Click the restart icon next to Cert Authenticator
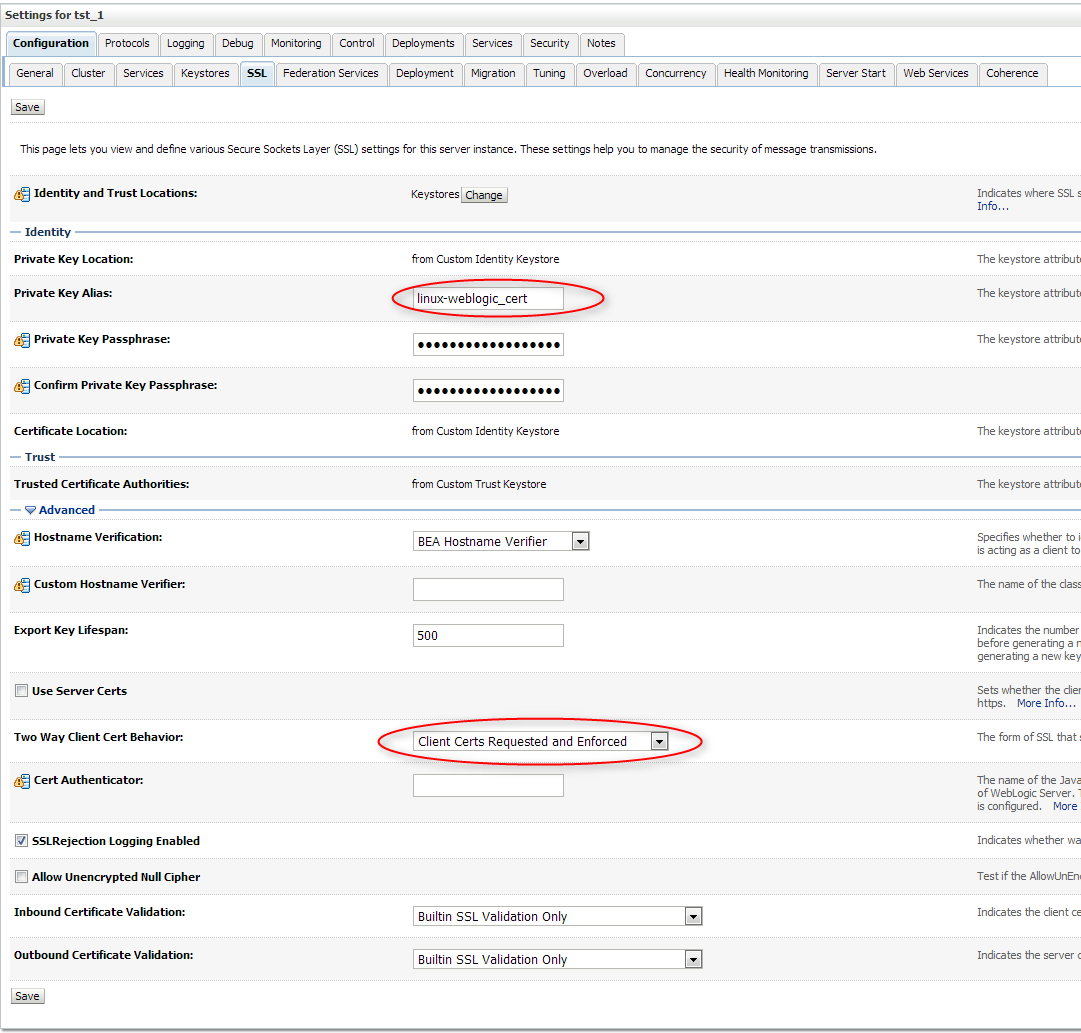The width and height of the screenshot is (1081, 1033). (21, 780)
